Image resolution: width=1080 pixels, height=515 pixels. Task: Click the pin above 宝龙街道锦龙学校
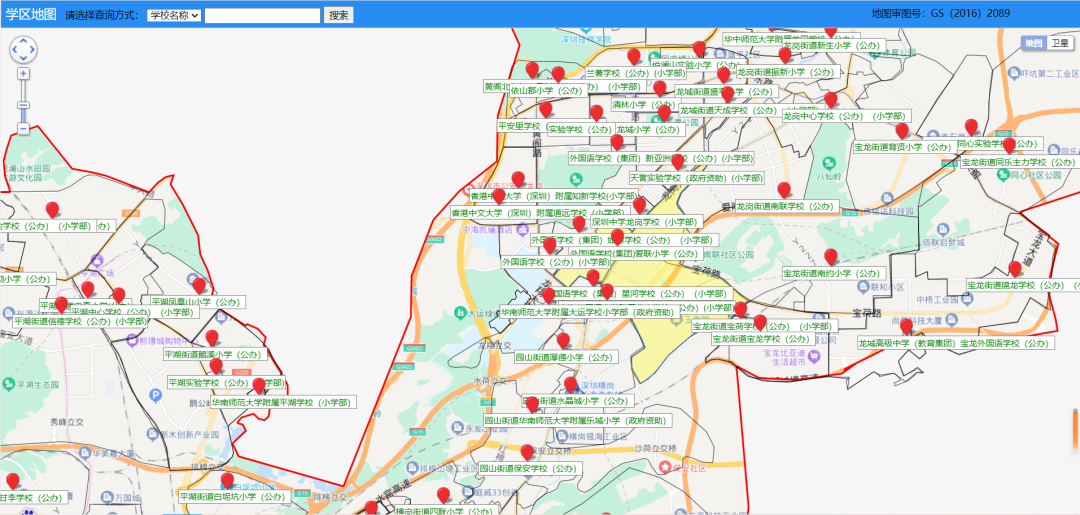coord(1015,269)
